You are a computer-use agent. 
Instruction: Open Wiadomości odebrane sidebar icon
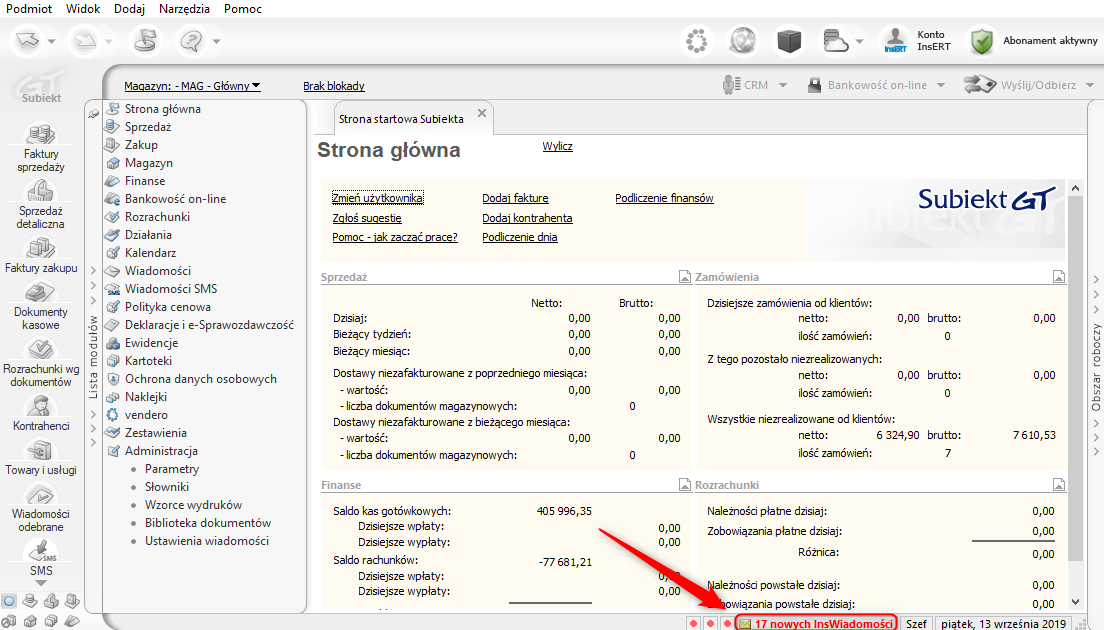pyautogui.click(x=41, y=496)
